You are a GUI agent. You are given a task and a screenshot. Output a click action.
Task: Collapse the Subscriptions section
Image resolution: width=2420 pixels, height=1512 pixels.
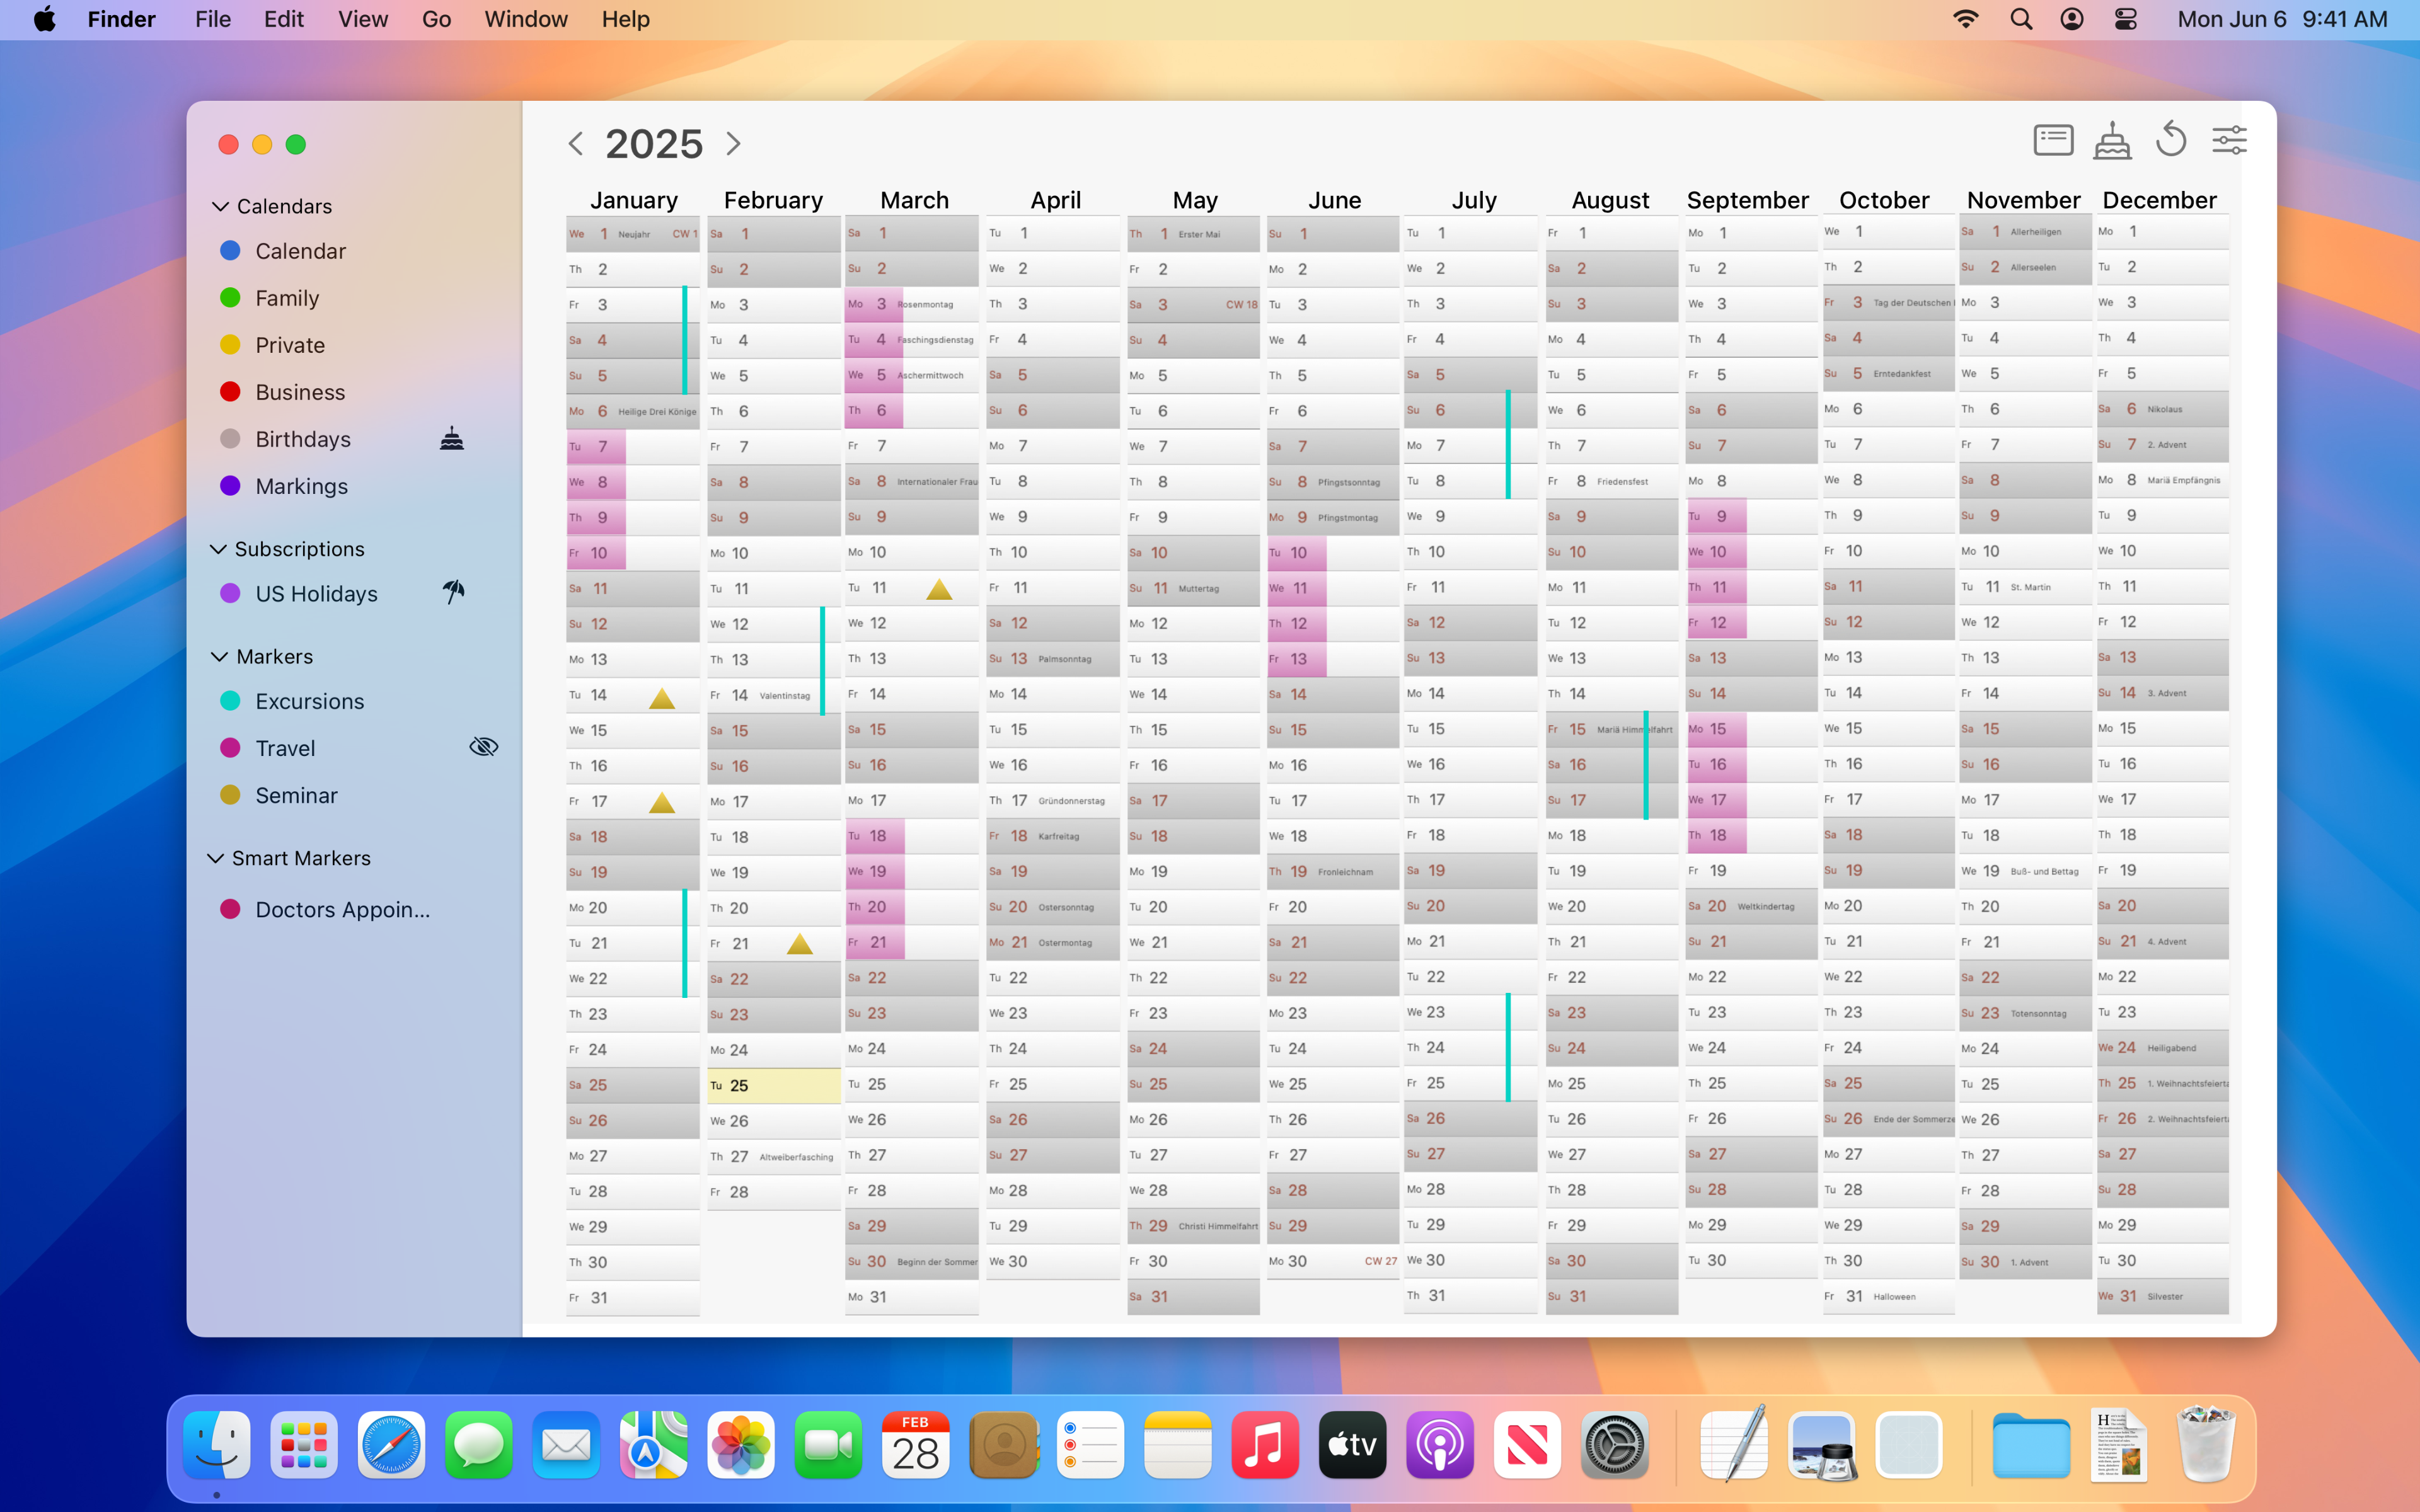pos(218,549)
